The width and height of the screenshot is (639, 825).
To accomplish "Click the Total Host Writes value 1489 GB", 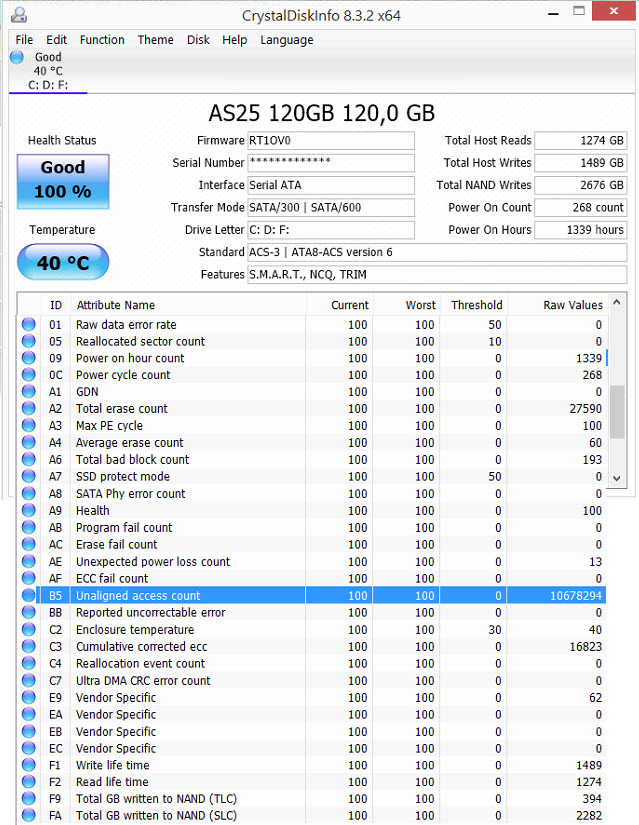I will pos(581,163).
